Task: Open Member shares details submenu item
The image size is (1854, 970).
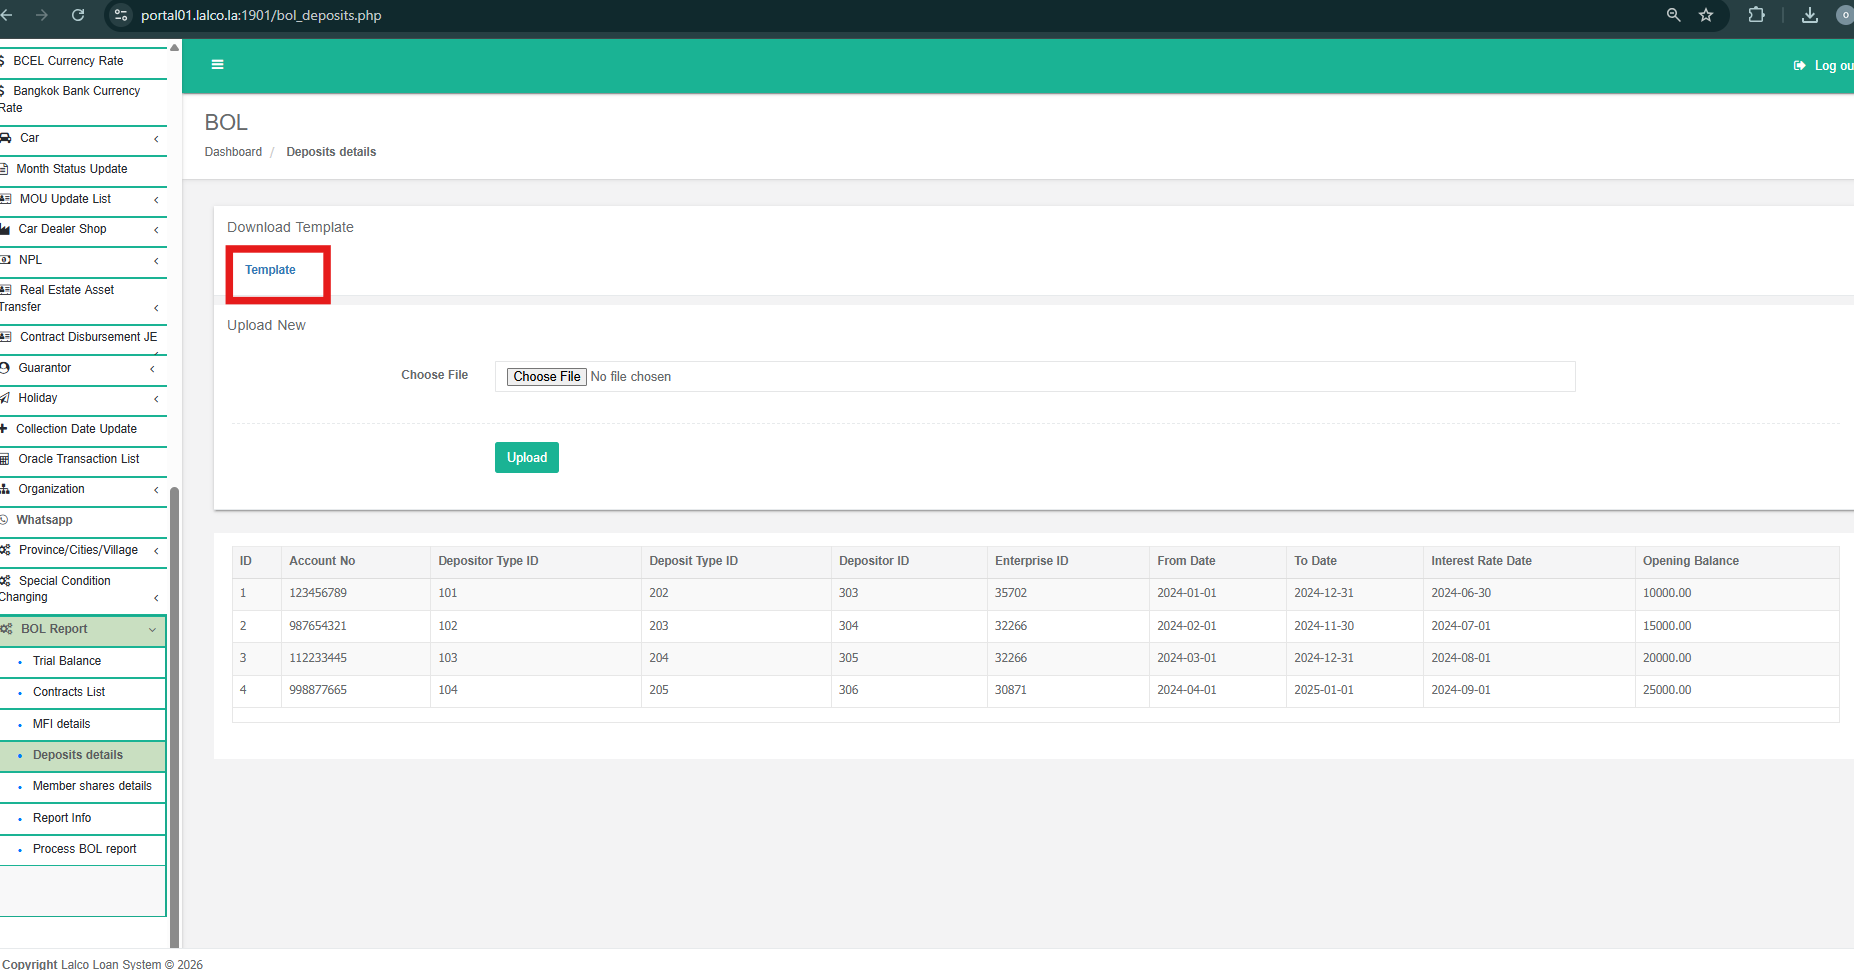Action: [92, 786]
